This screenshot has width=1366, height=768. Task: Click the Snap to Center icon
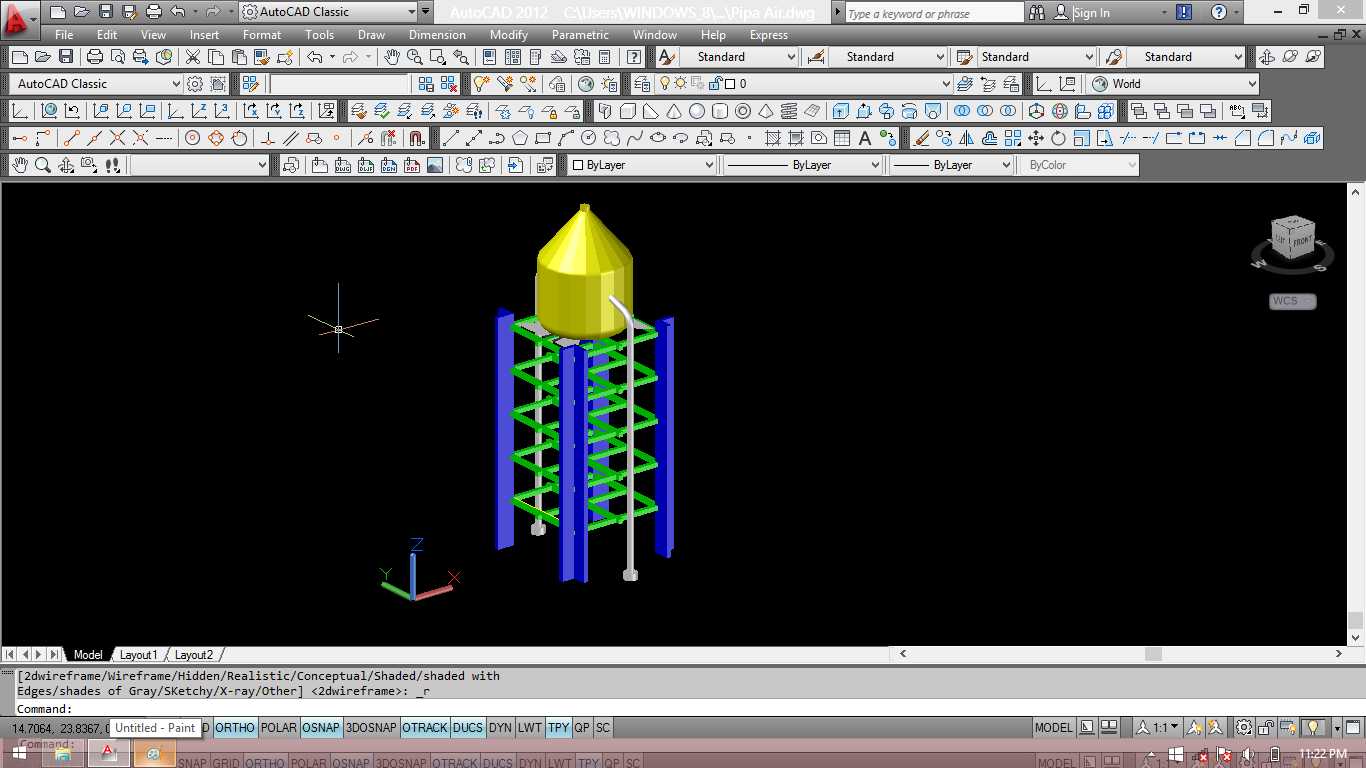point(193,138)
